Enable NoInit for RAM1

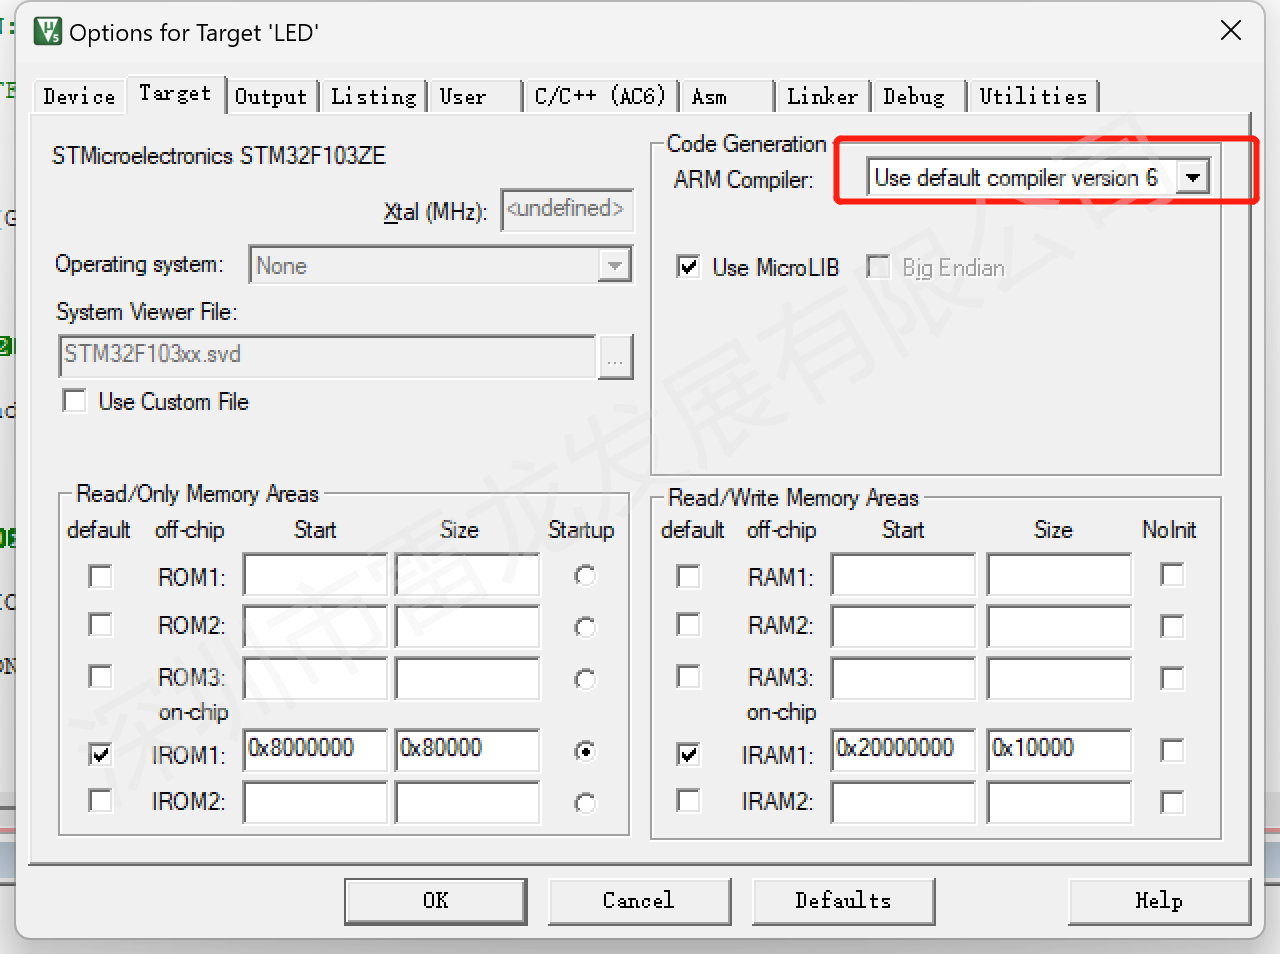pos(1172,575)
